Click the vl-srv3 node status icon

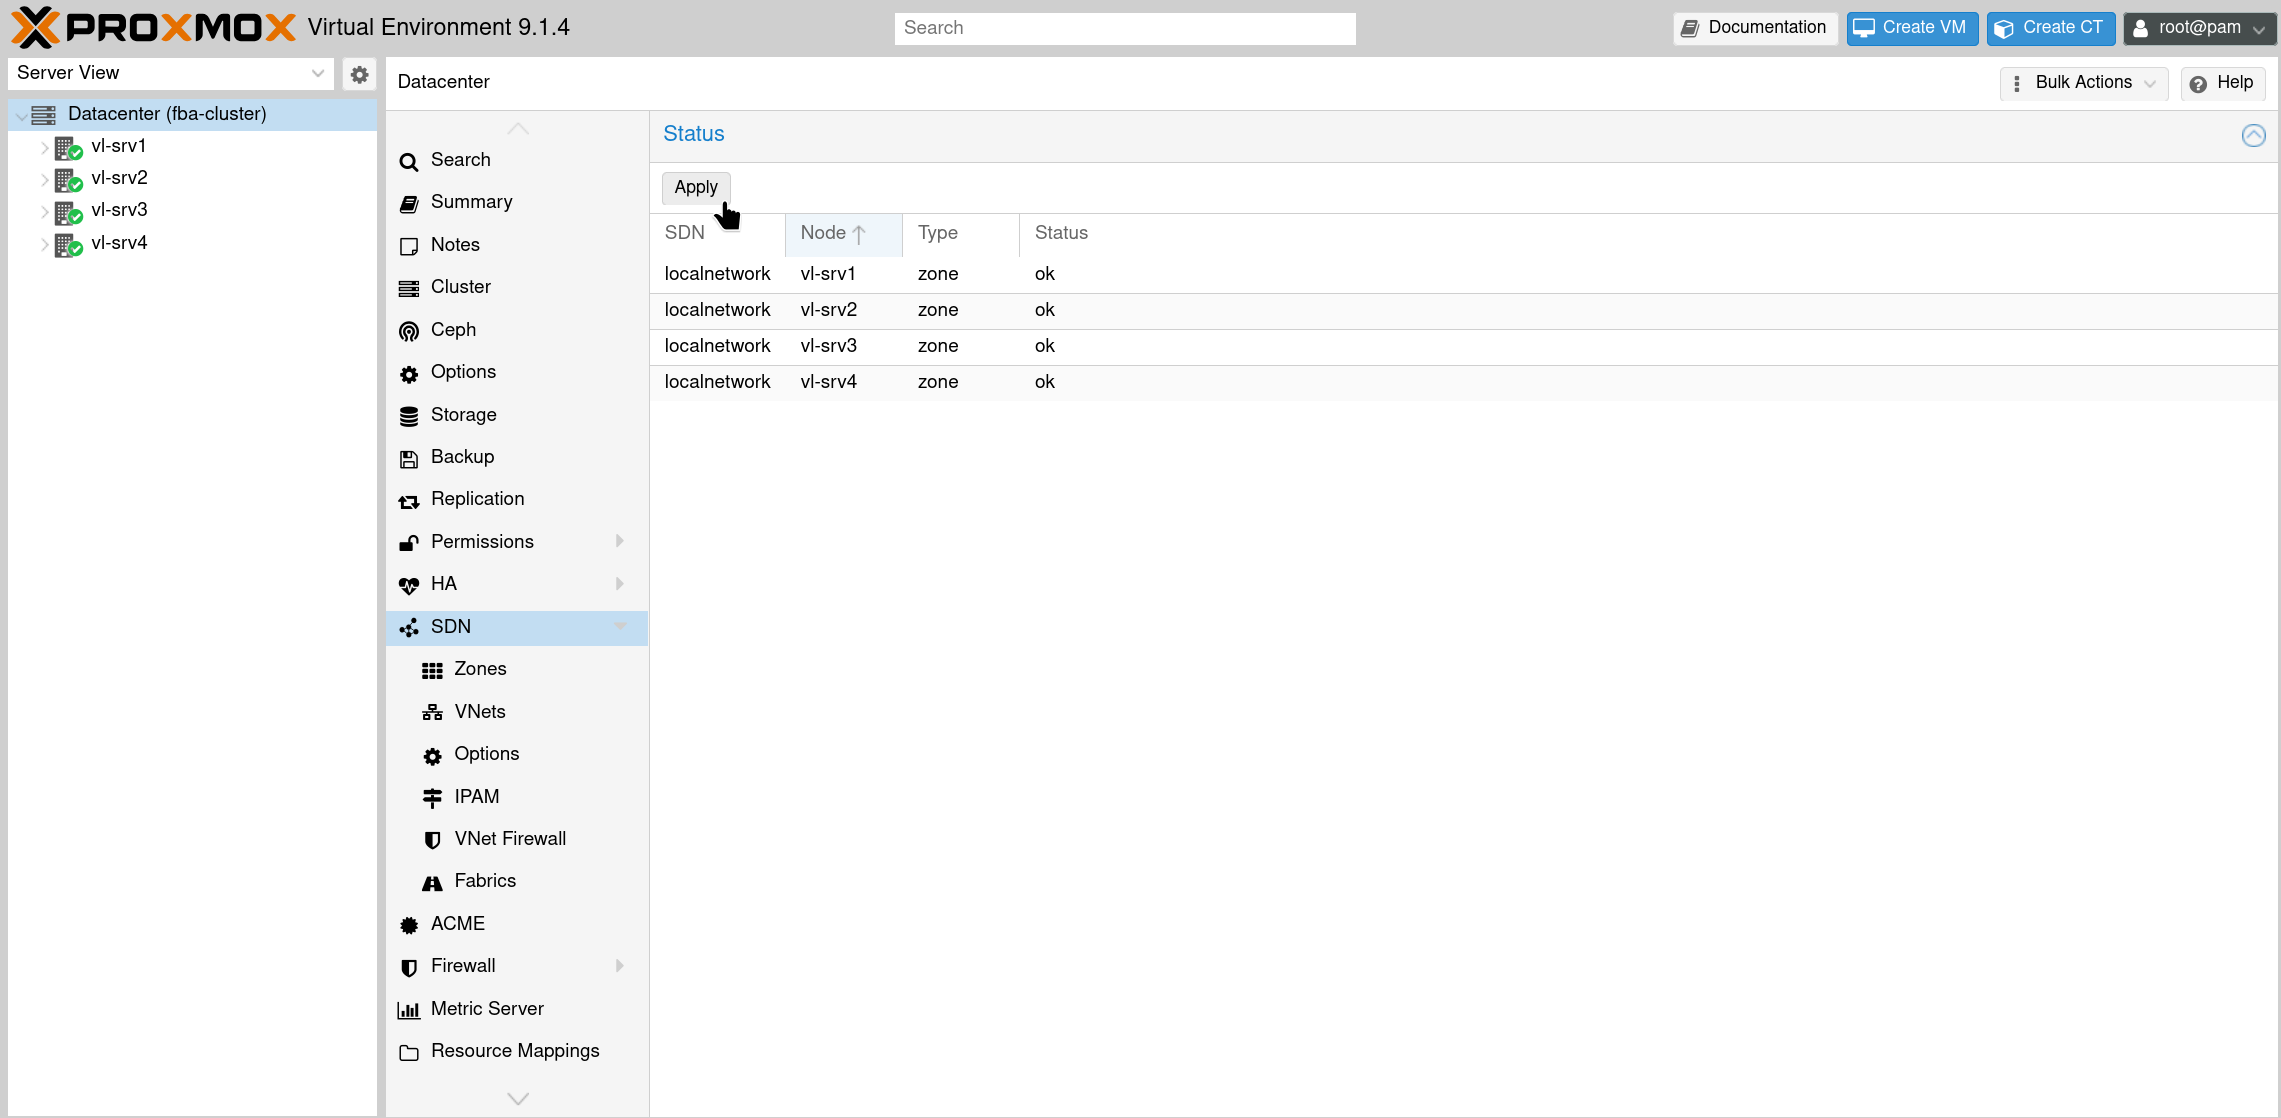68,211
